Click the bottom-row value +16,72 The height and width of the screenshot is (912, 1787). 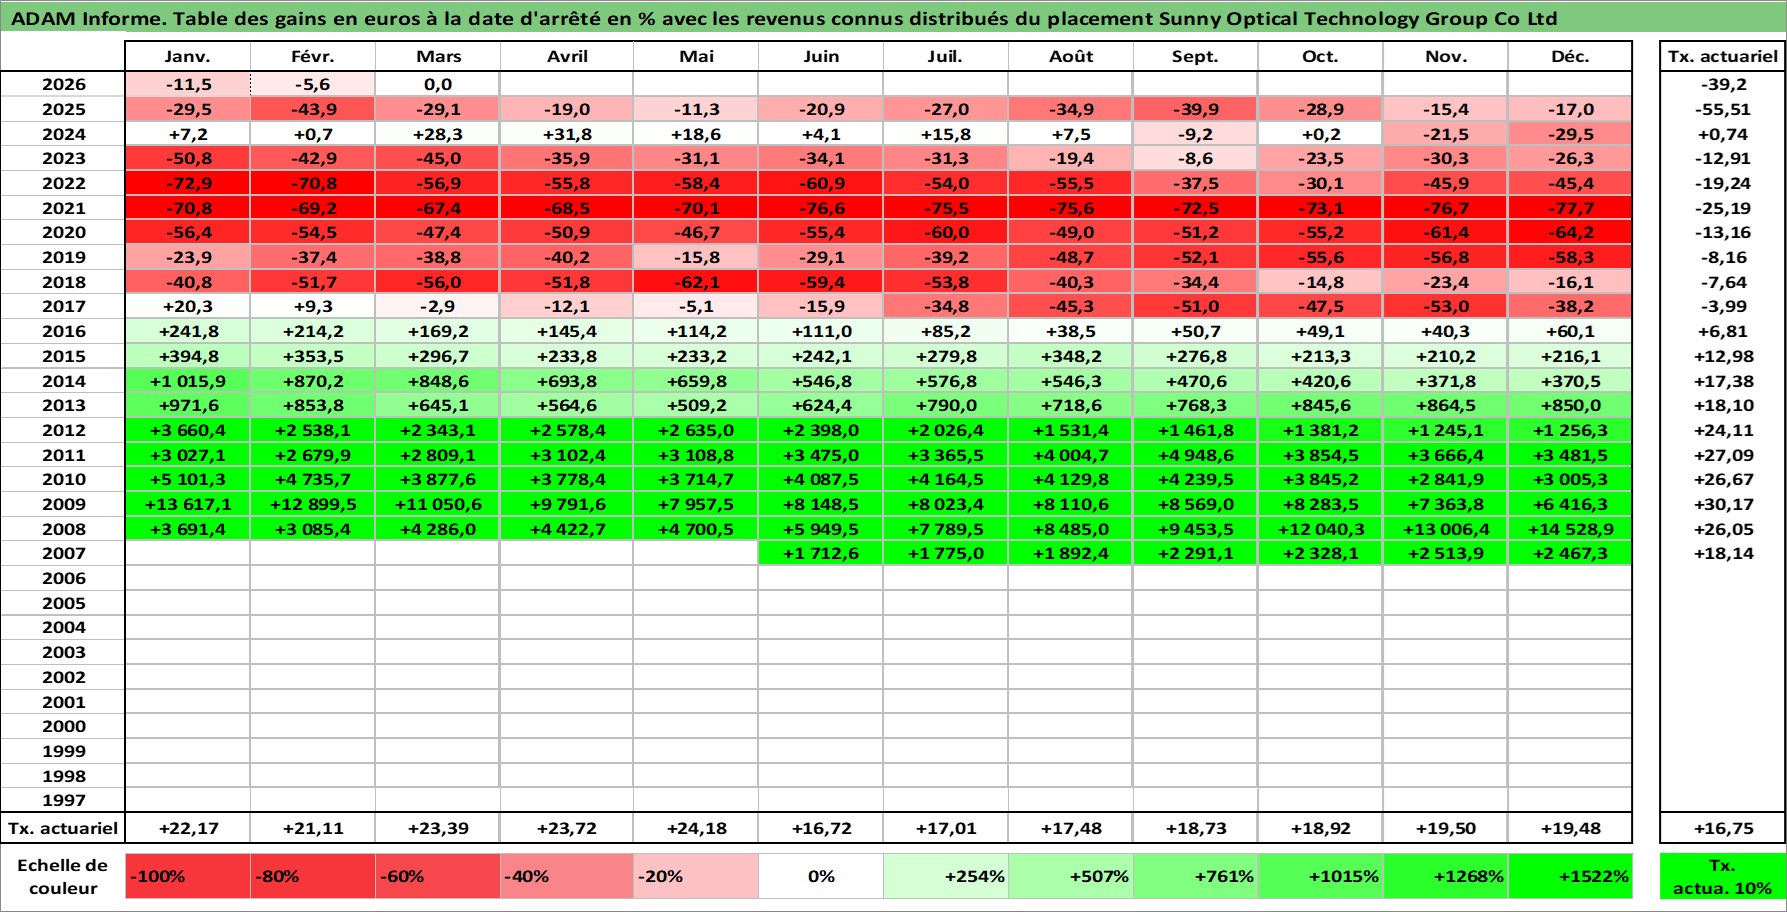[821, 828]
